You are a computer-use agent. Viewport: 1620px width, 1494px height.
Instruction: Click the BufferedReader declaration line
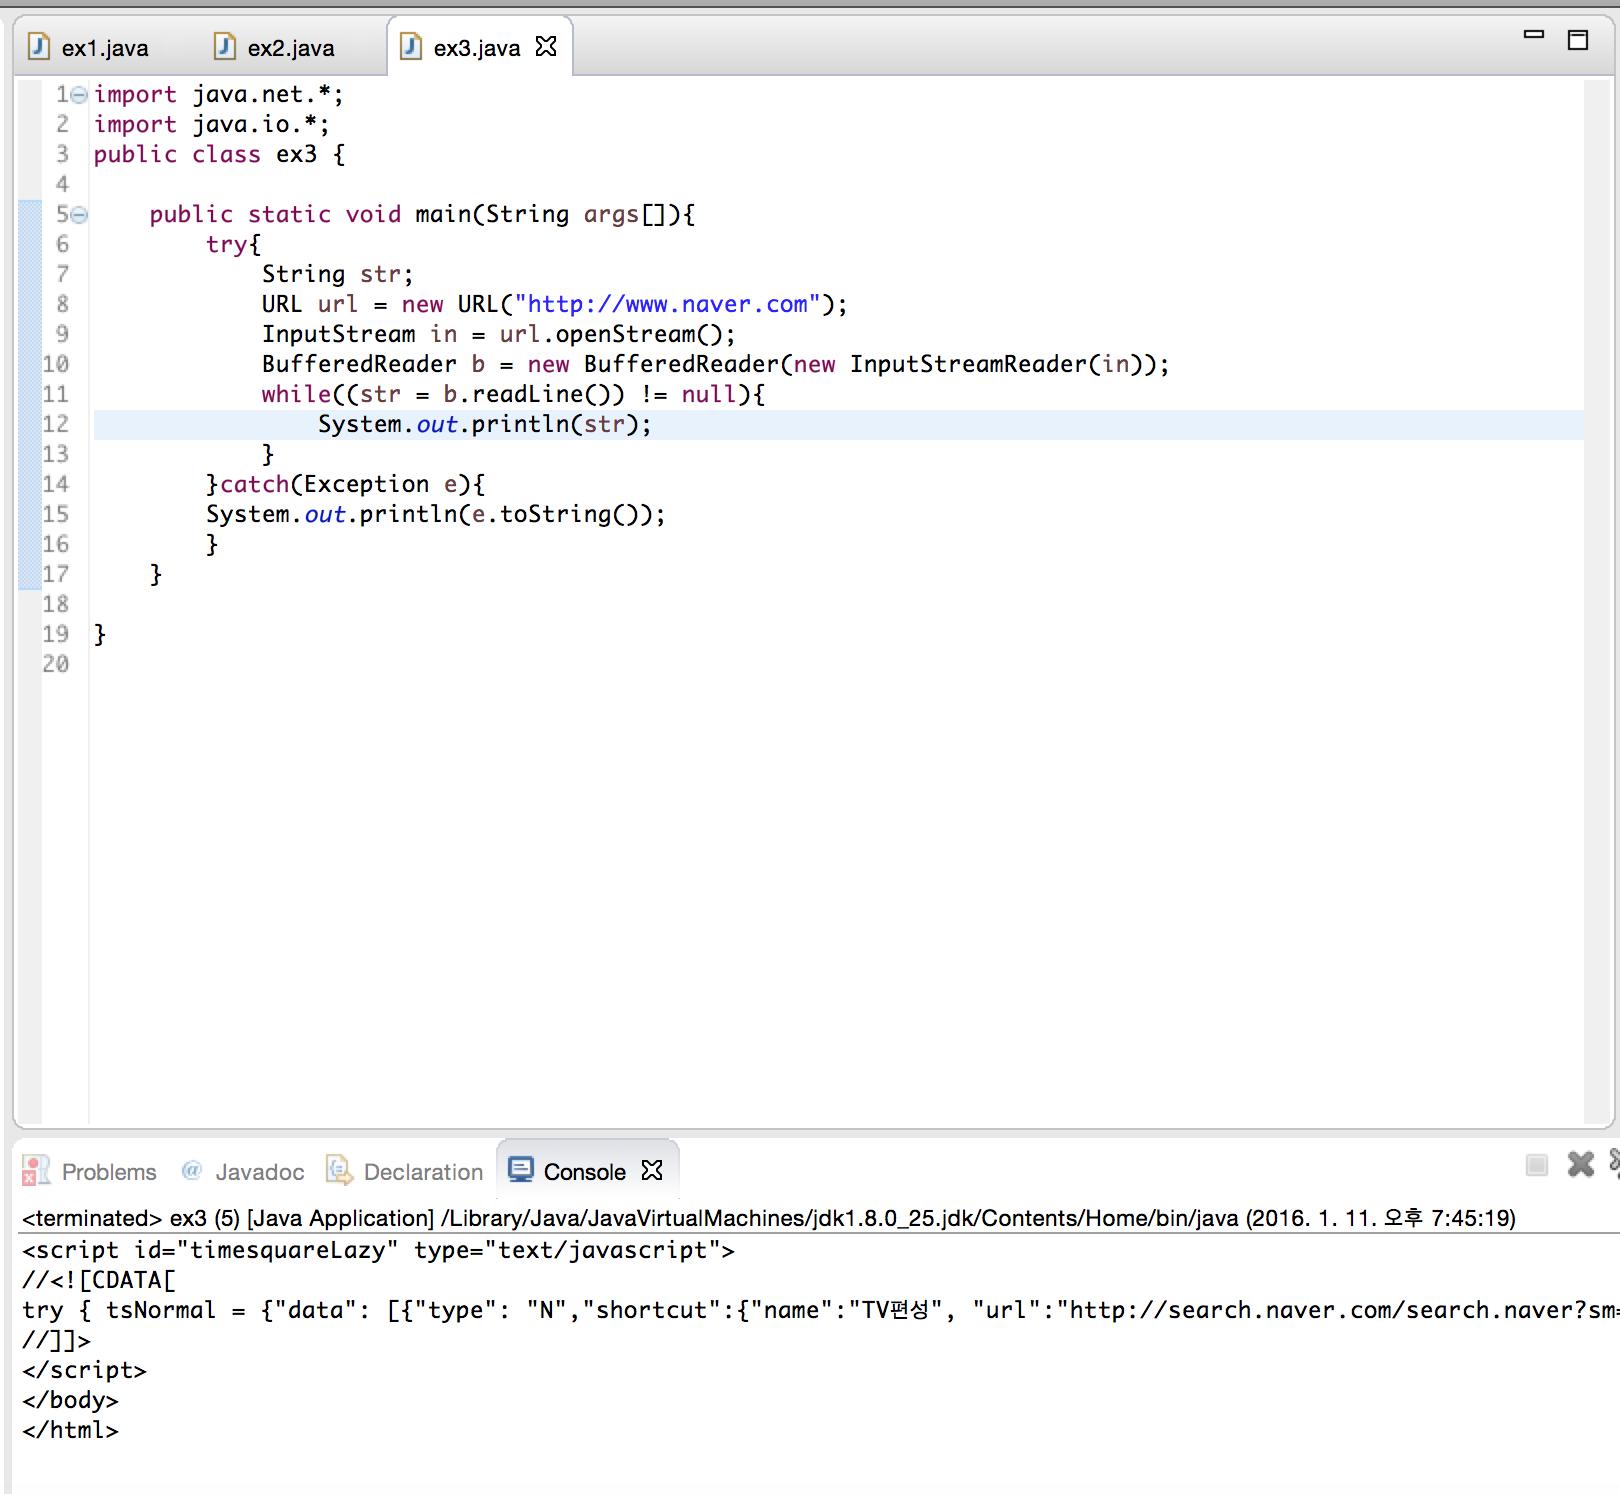(x=716, y=365)
